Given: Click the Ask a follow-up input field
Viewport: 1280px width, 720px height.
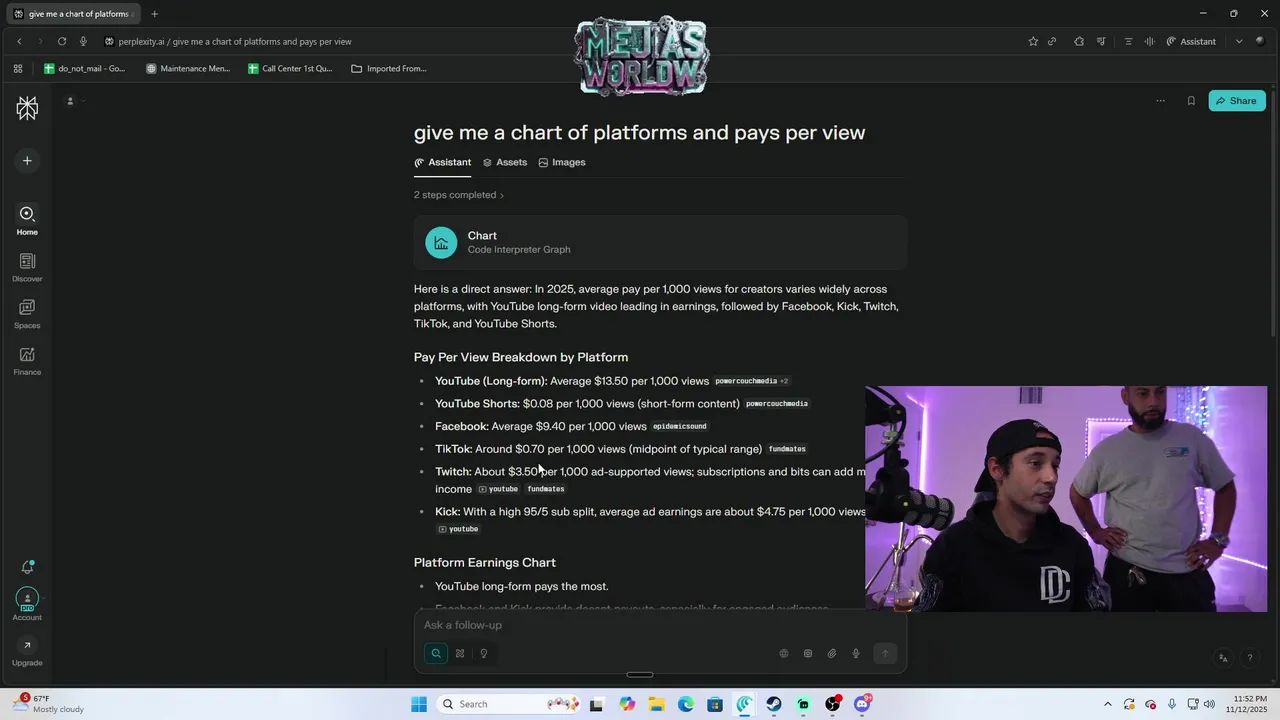Looking at the screenshot, I should (660, 625).
